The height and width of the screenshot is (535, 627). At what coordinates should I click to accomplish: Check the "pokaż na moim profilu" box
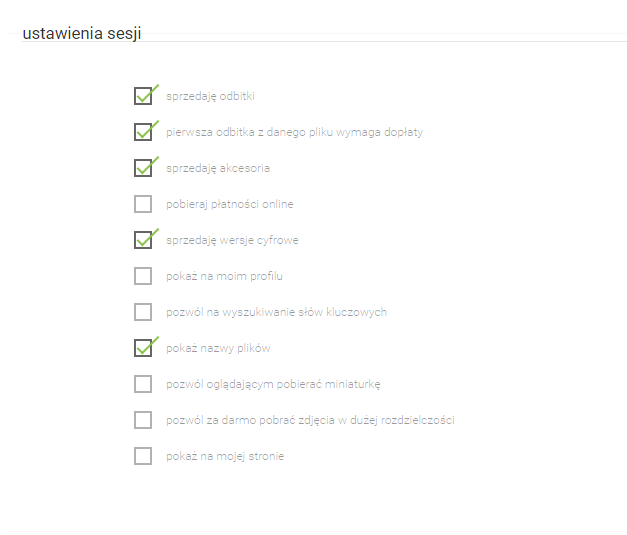pyautogui.click(x=143, y=276)
